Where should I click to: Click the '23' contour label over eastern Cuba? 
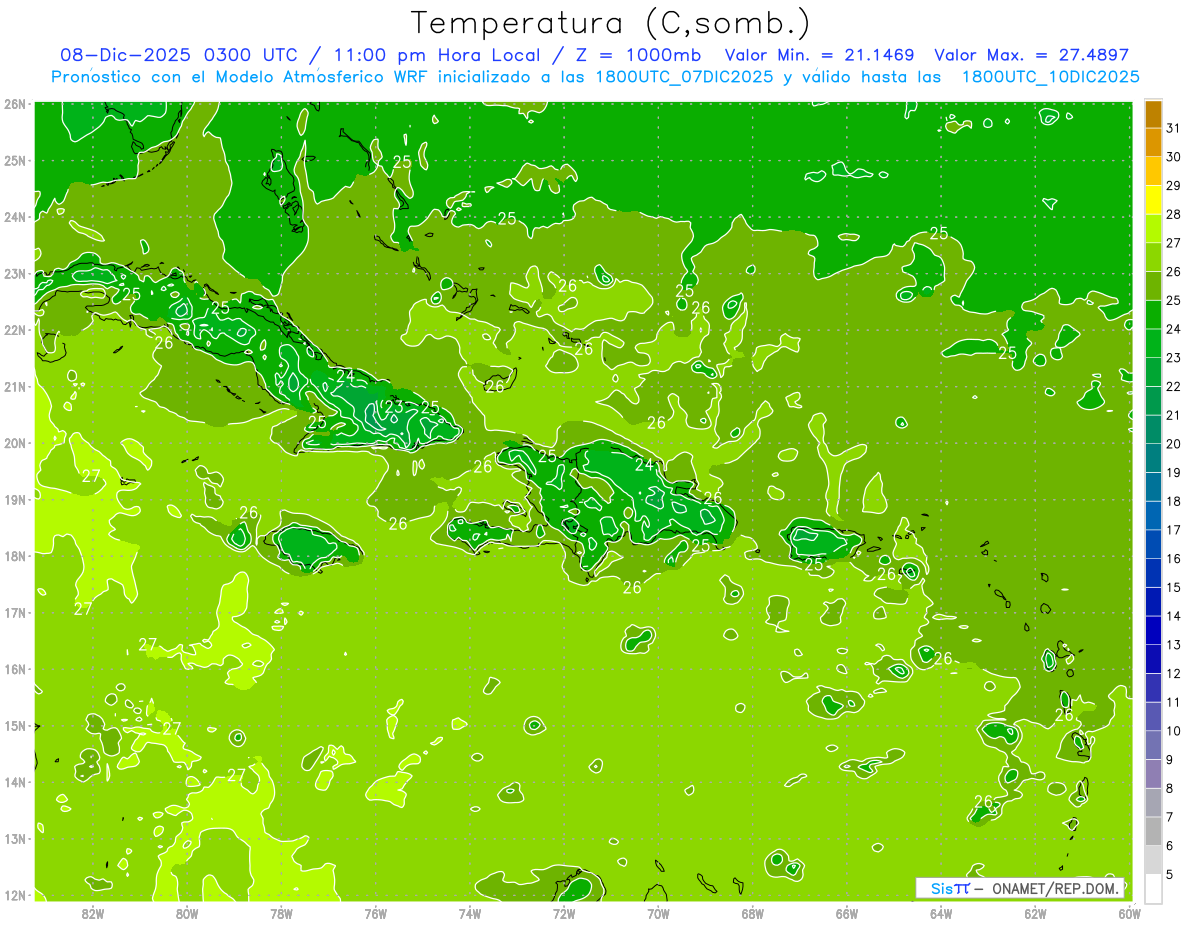pos(393,407)
